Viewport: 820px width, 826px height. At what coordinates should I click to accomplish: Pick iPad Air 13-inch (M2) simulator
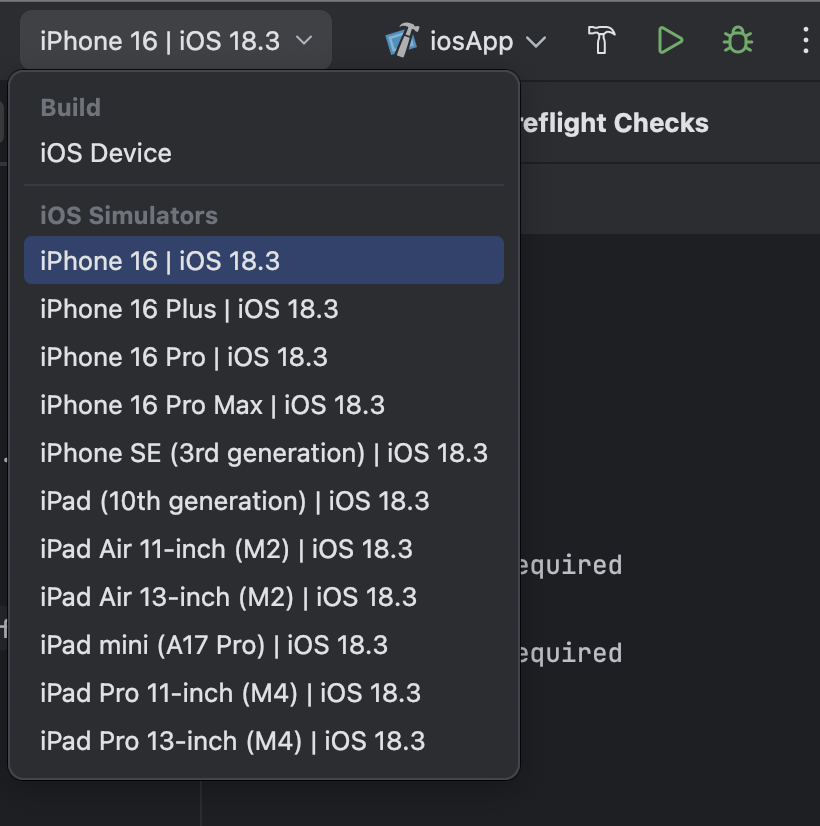coord(264,597)
